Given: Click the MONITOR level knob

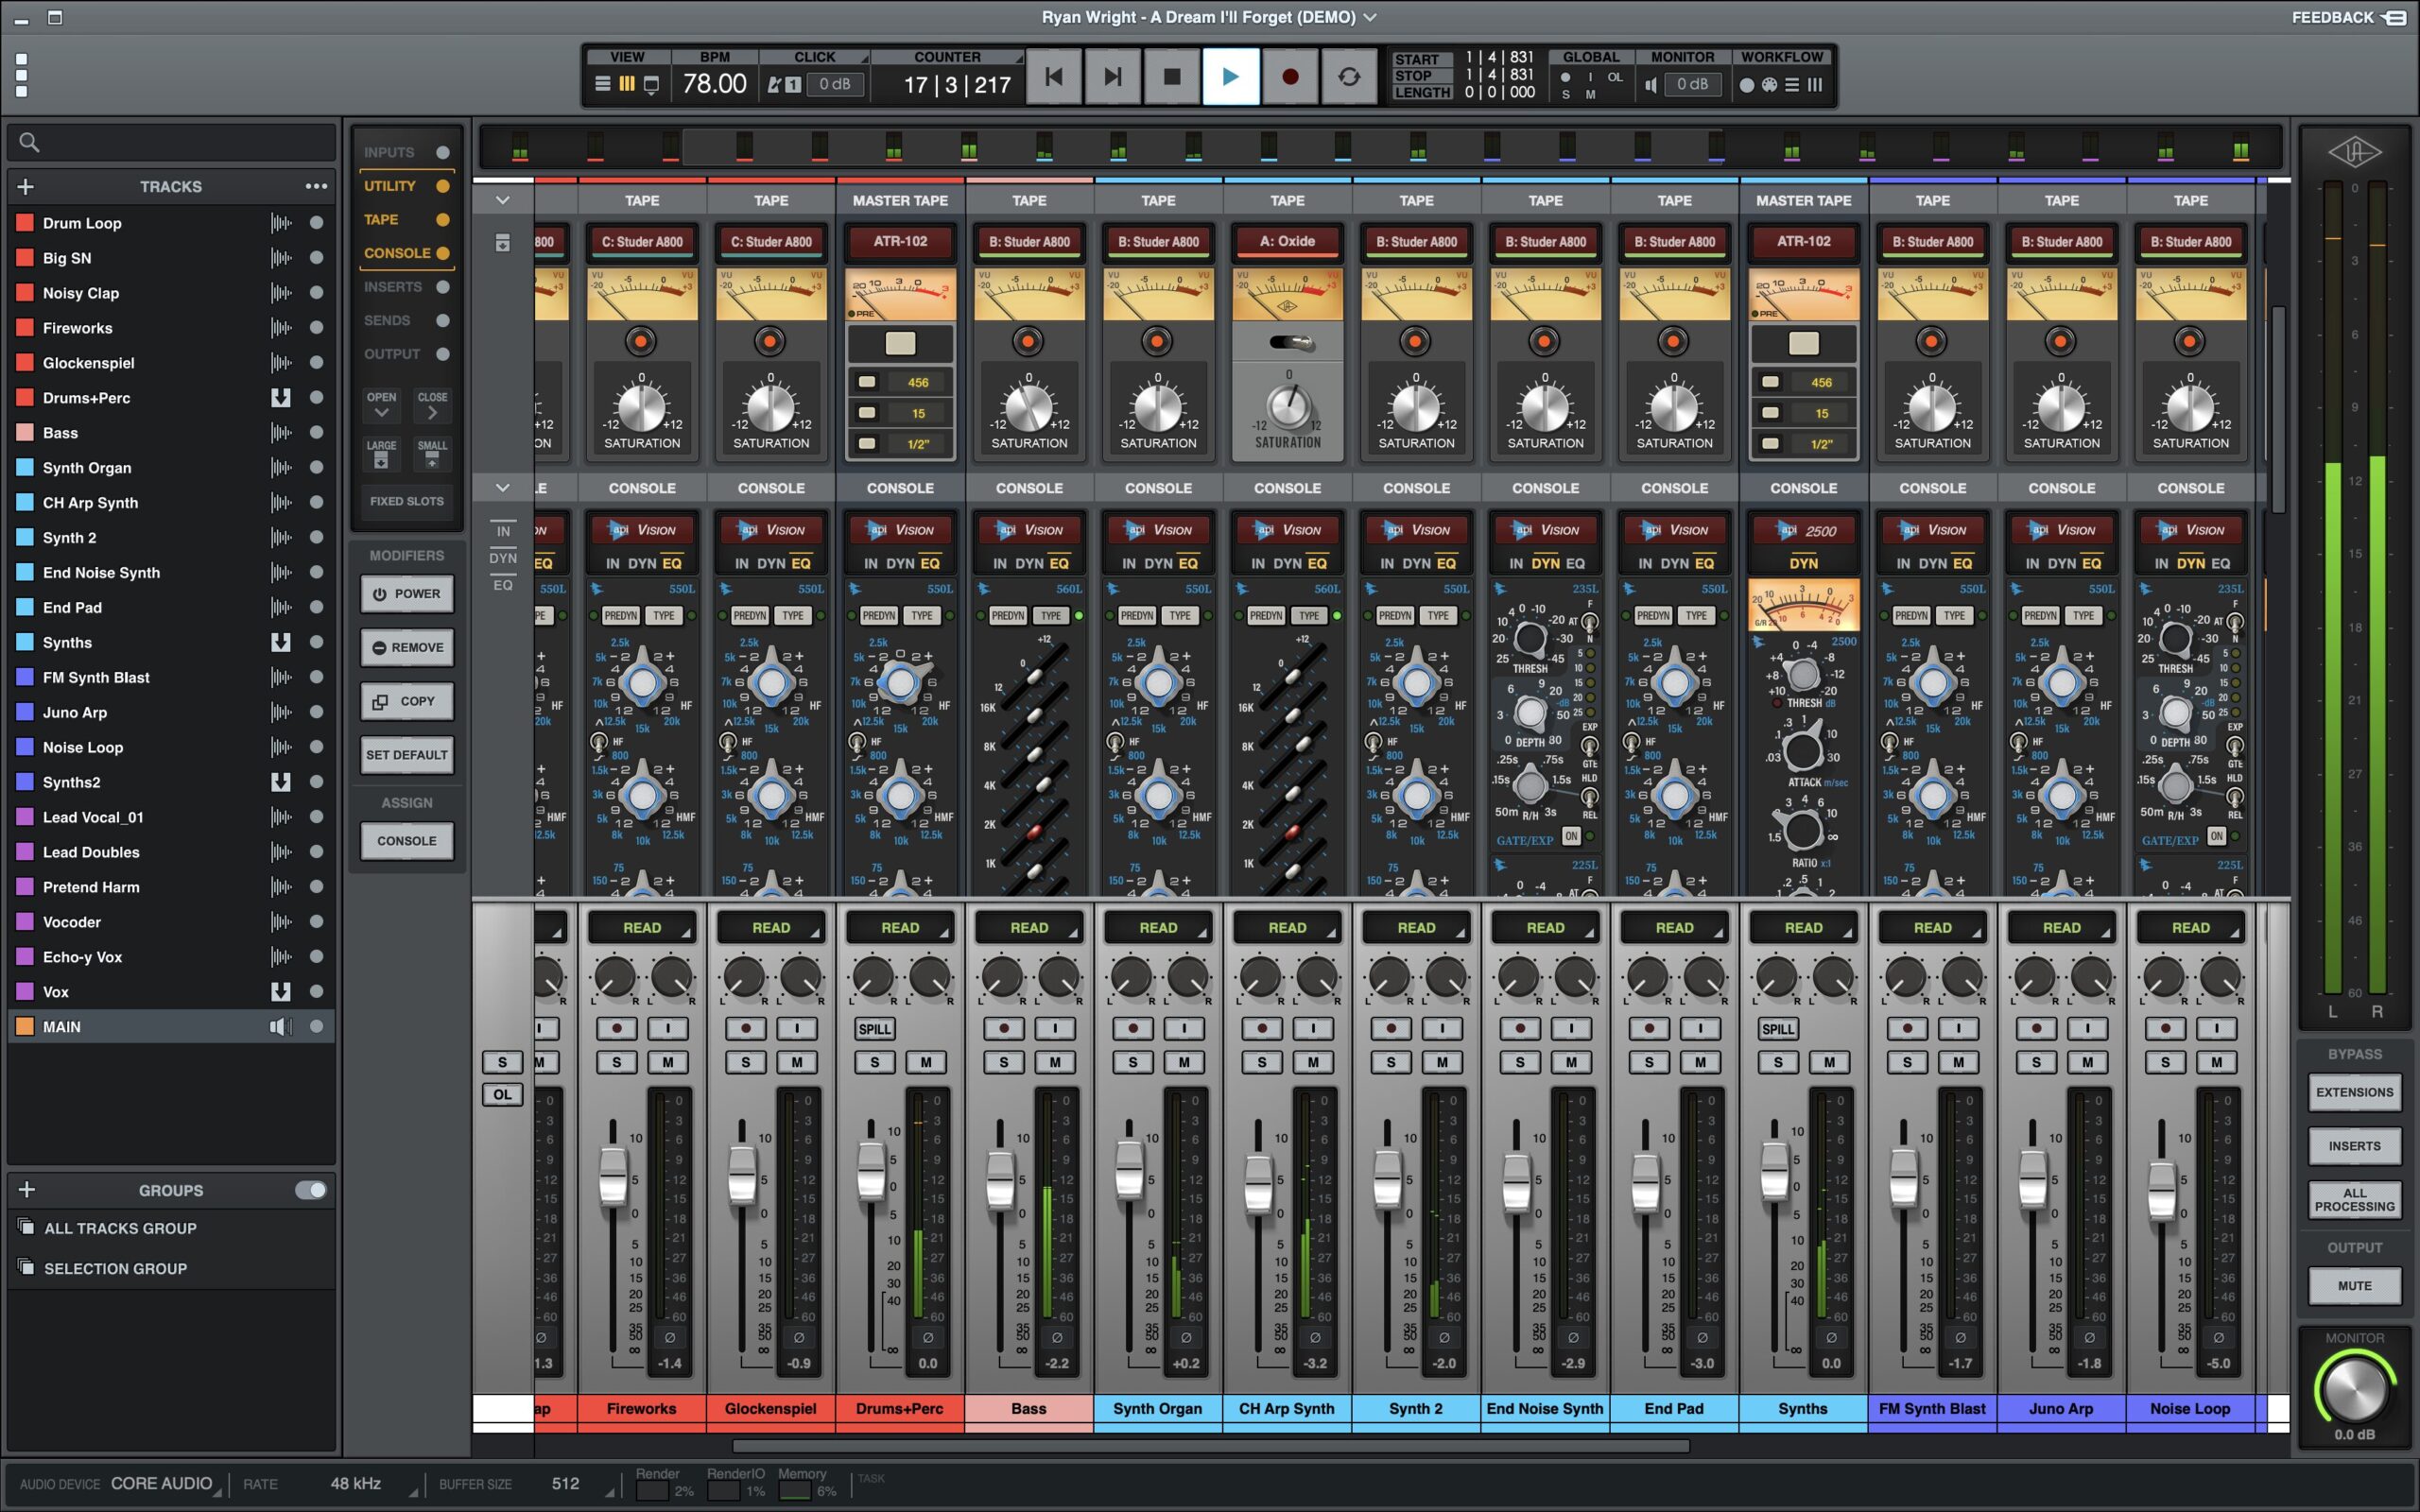Looking at the screenshot, I should (x=2354, y=1389).
